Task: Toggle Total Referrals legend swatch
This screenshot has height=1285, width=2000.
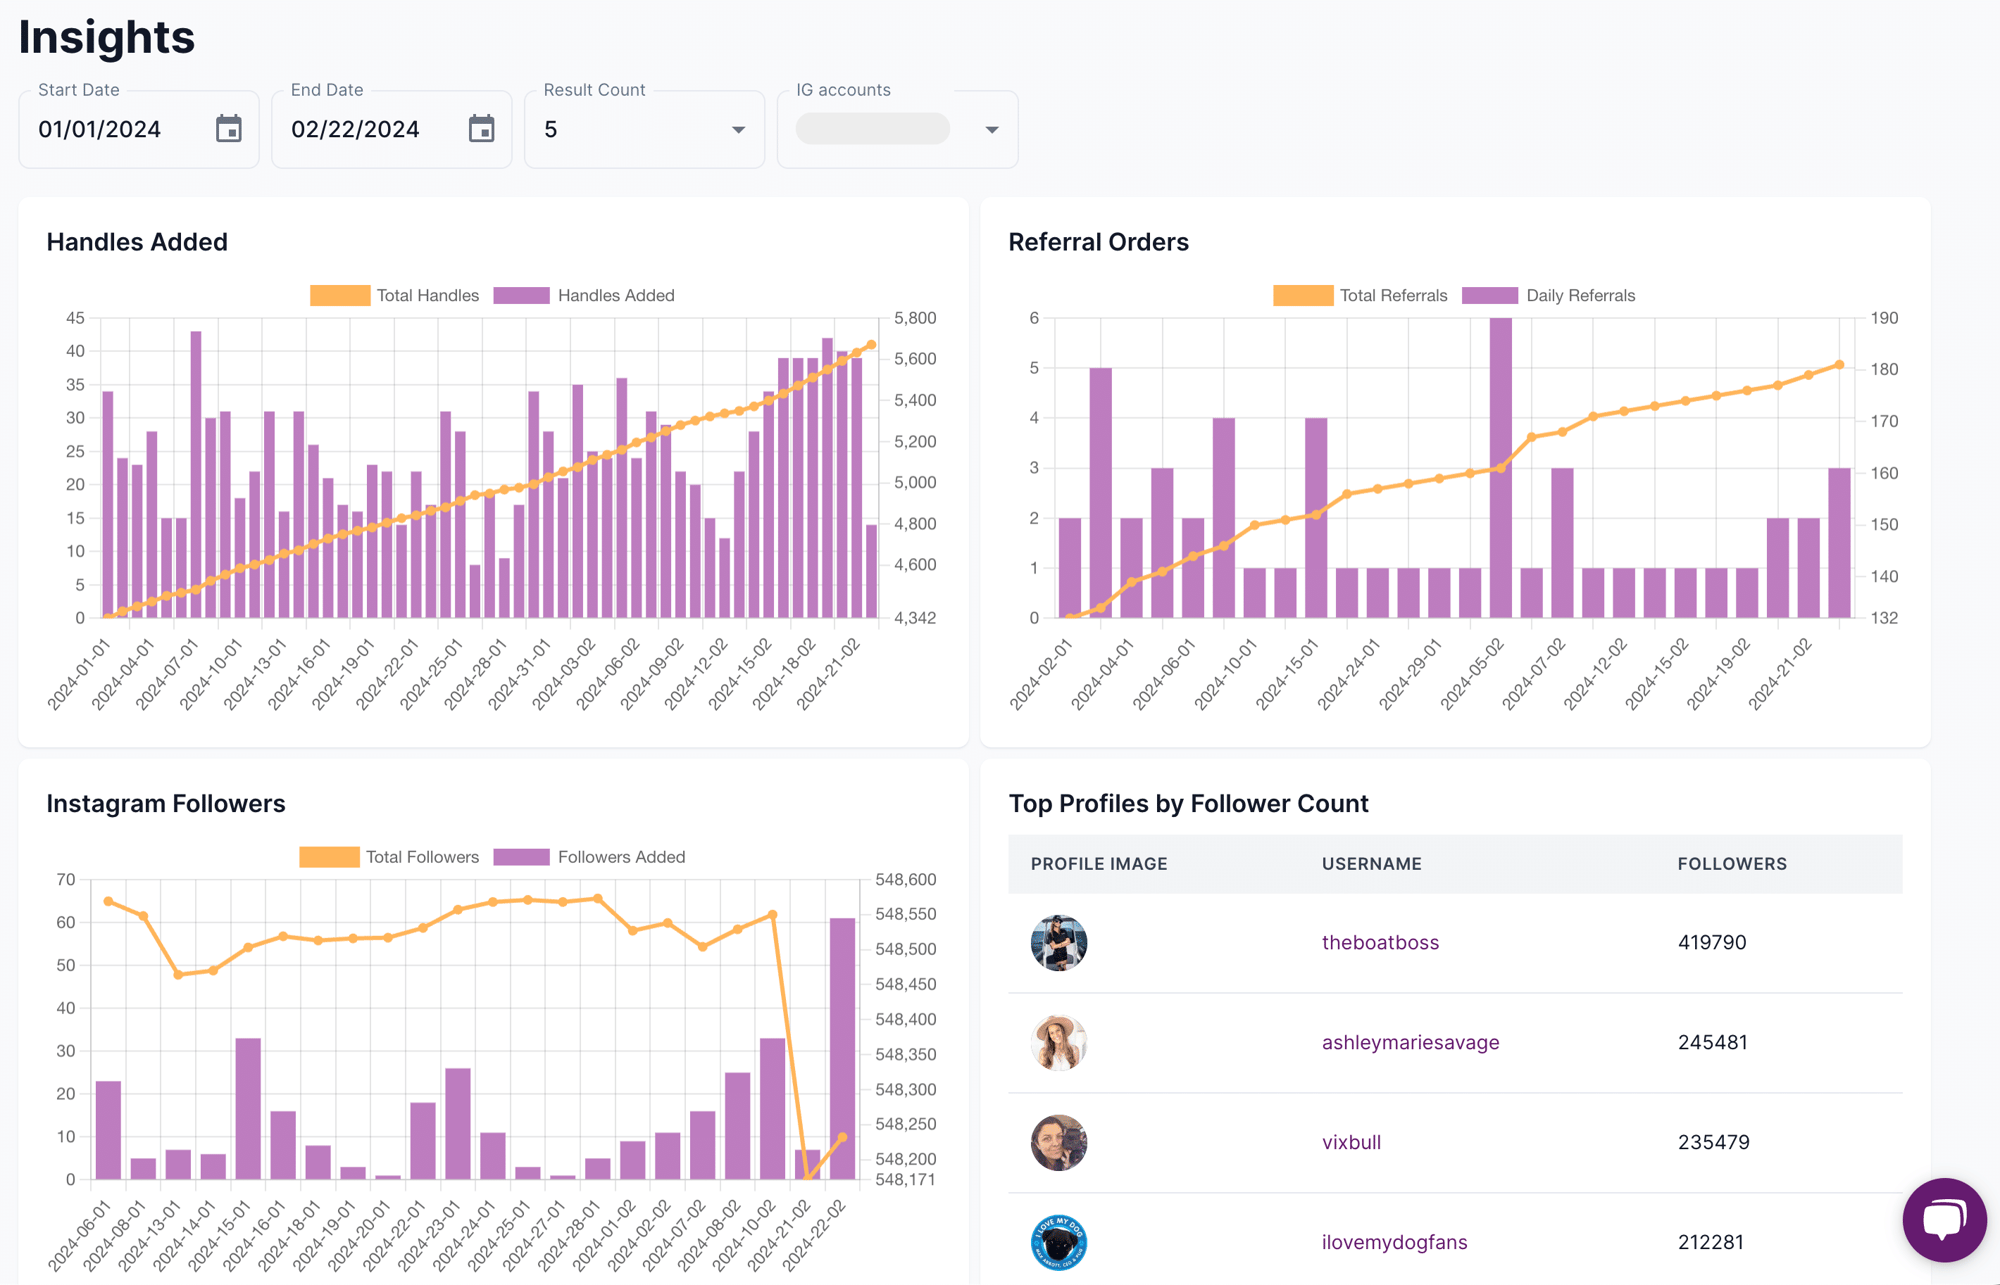Action: [x=1302, y=295]
